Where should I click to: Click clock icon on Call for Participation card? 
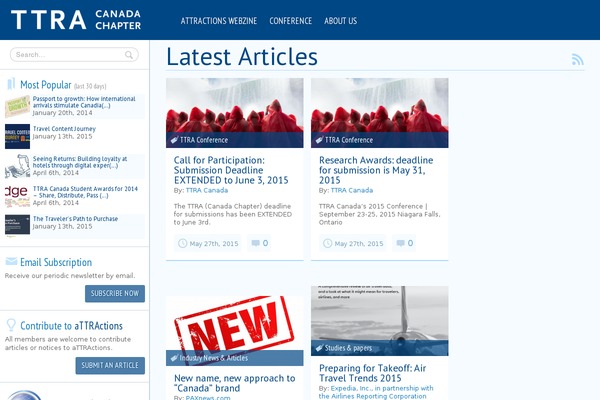[183, 243]
